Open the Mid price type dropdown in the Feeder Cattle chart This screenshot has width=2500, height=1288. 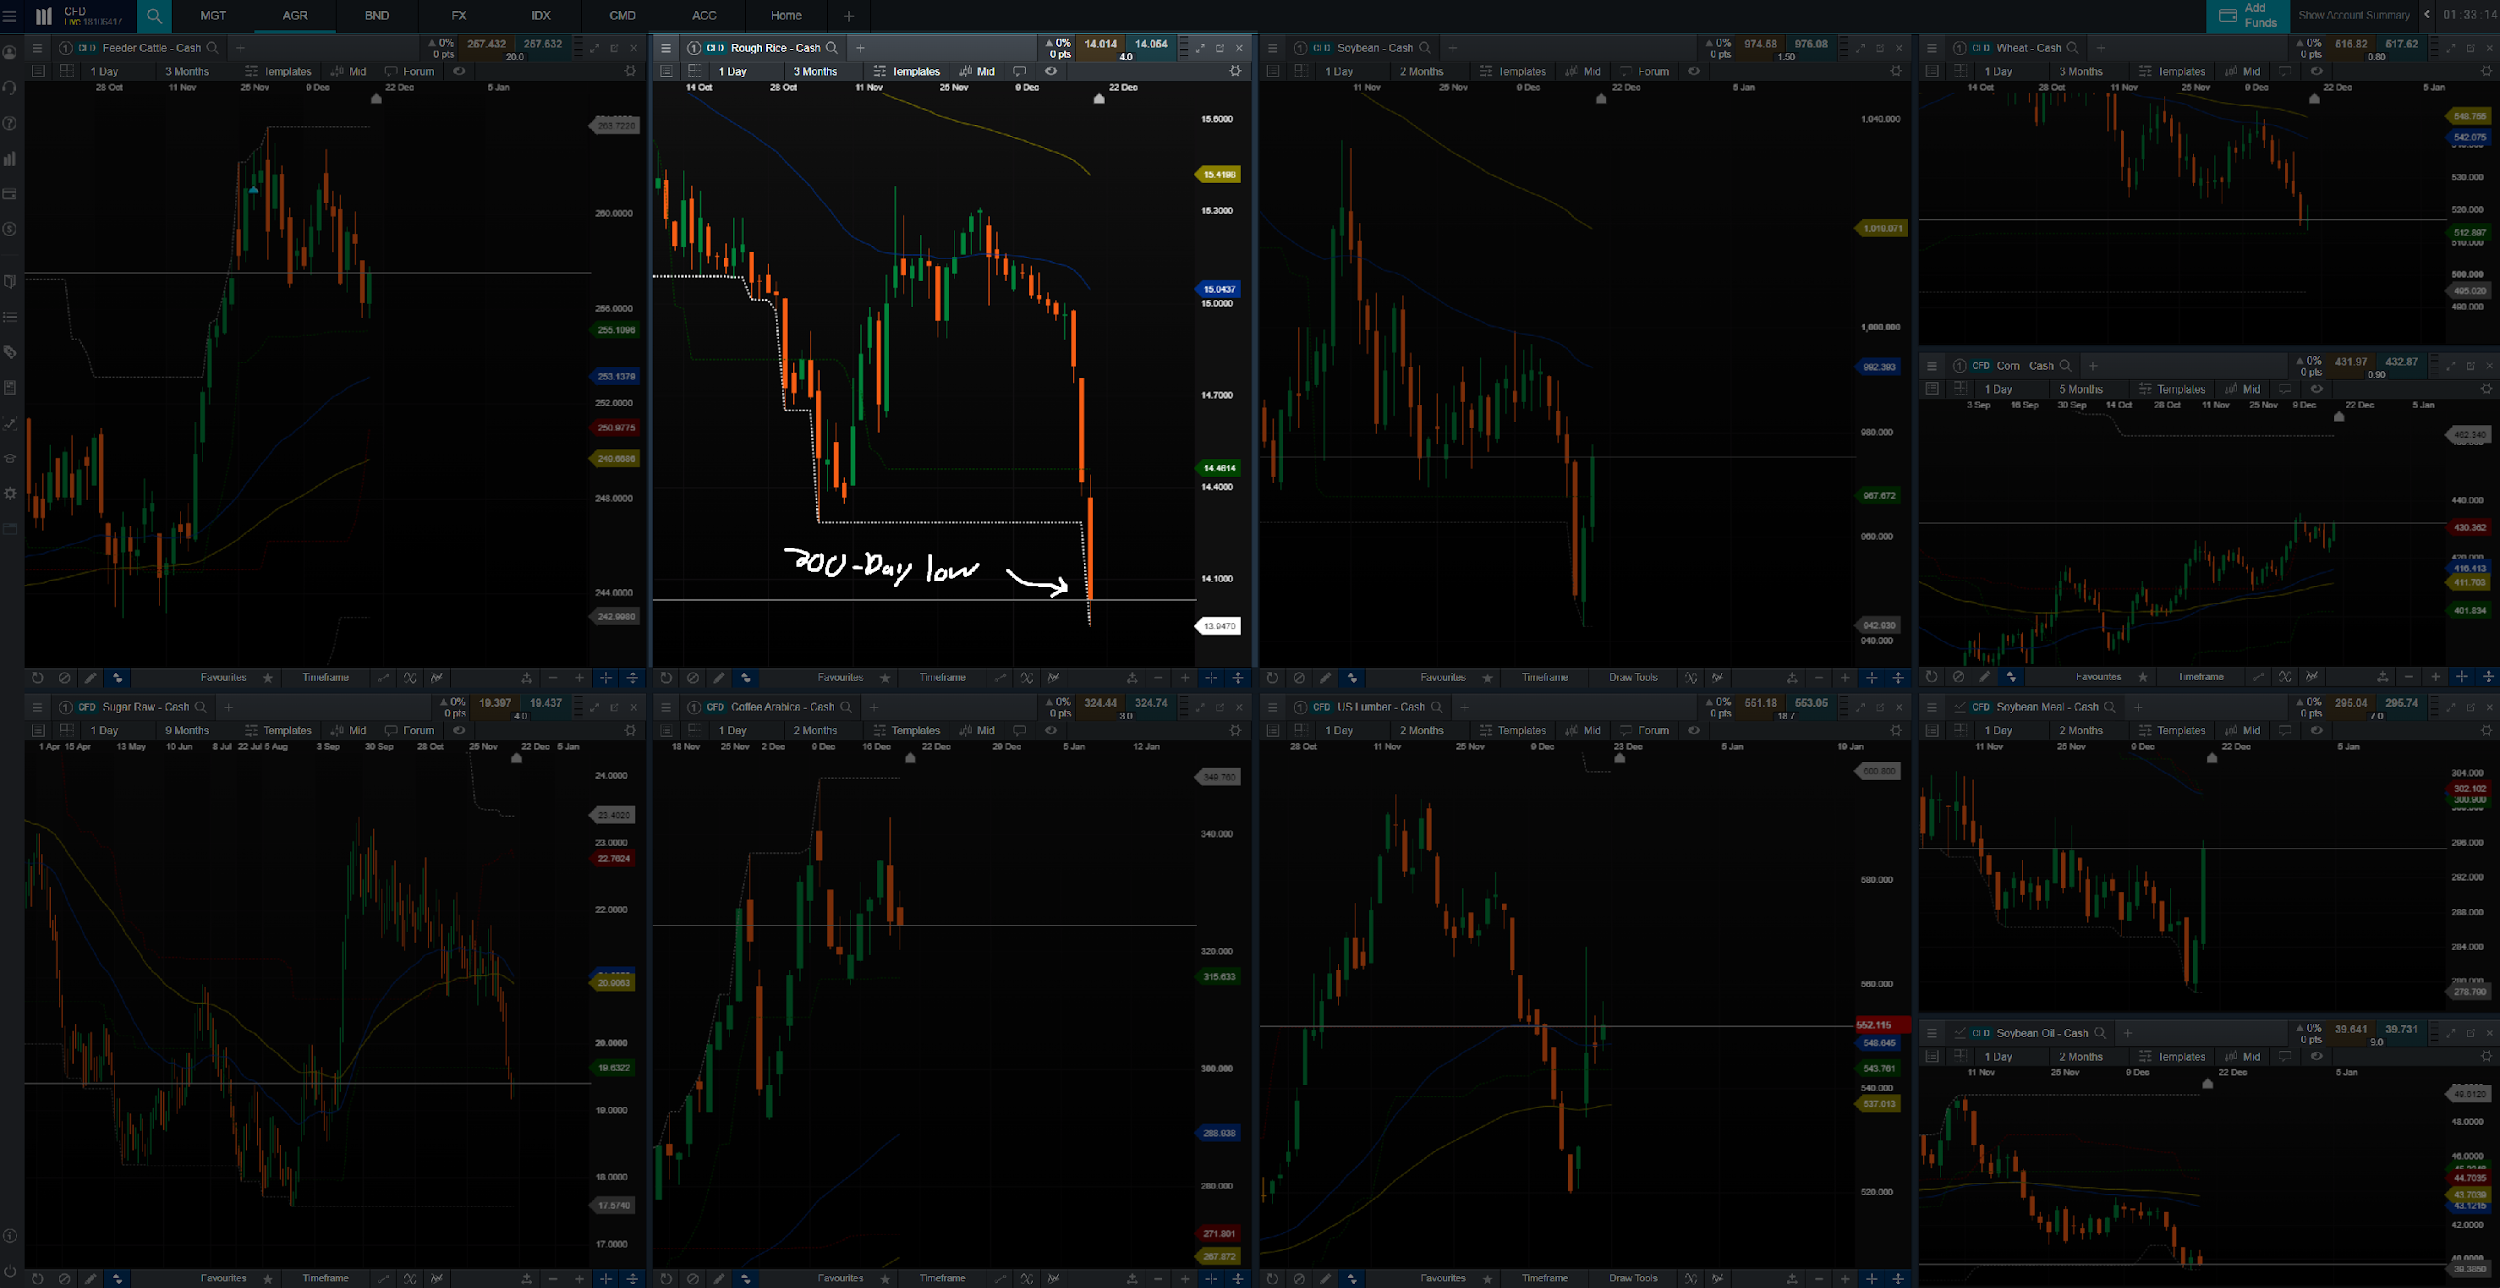pyautogui.click(x=349, y=72)
